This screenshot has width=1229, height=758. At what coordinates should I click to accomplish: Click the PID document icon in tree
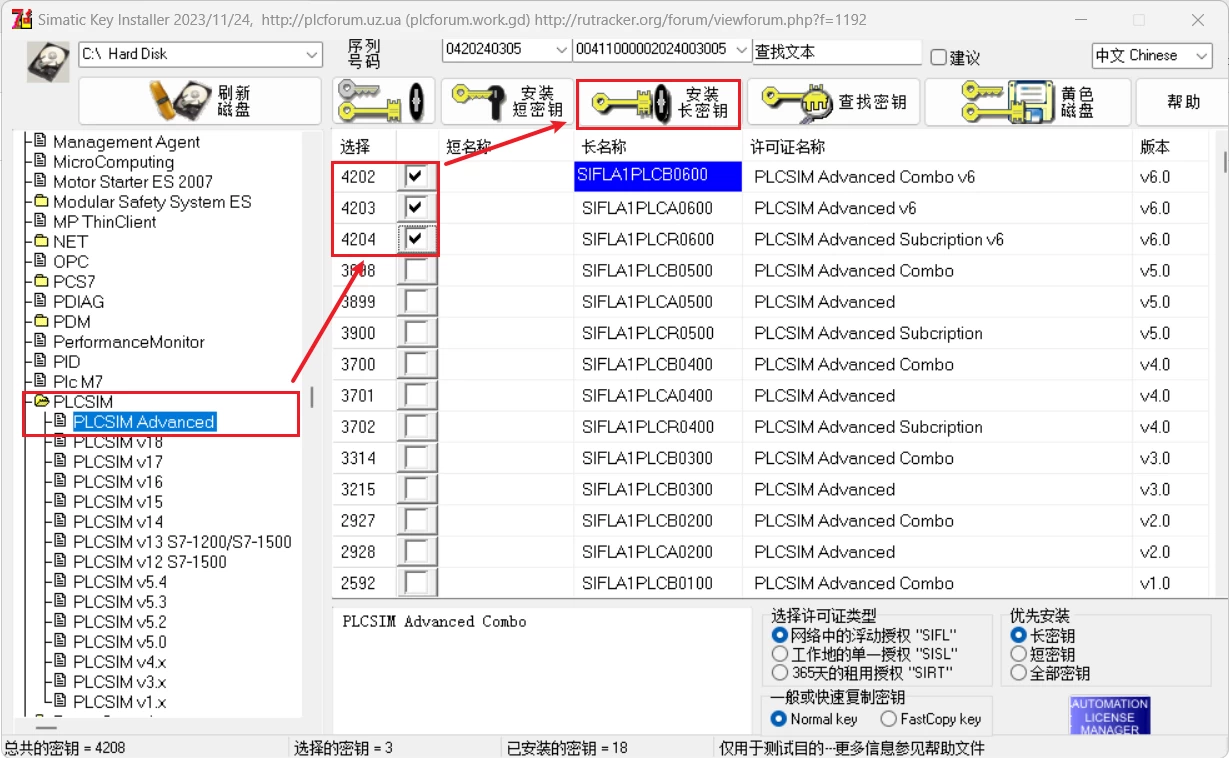click(x=41, y=361)
